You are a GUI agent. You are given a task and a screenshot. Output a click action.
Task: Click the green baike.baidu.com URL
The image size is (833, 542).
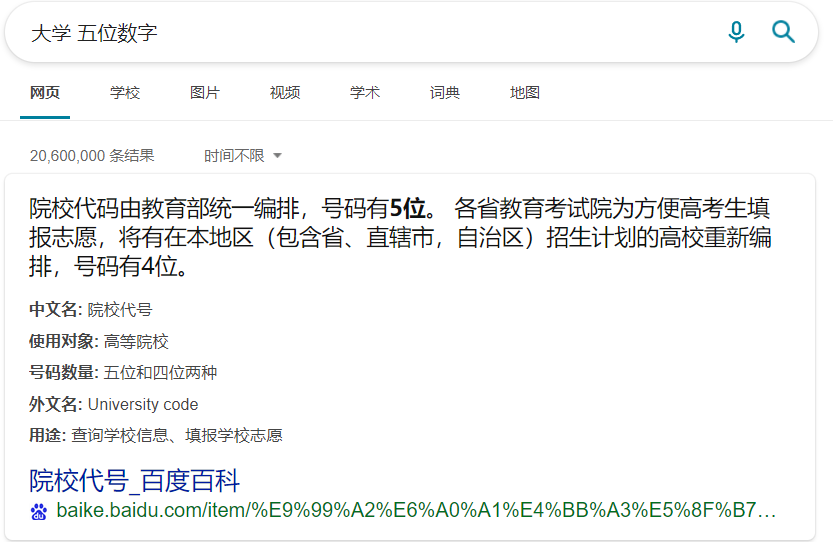click(x=415, y=512)
